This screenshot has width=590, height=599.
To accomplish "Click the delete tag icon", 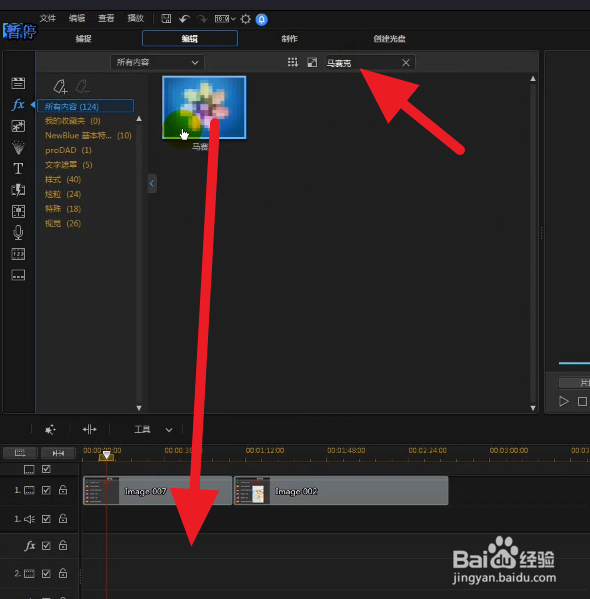I will click(82, 87).
